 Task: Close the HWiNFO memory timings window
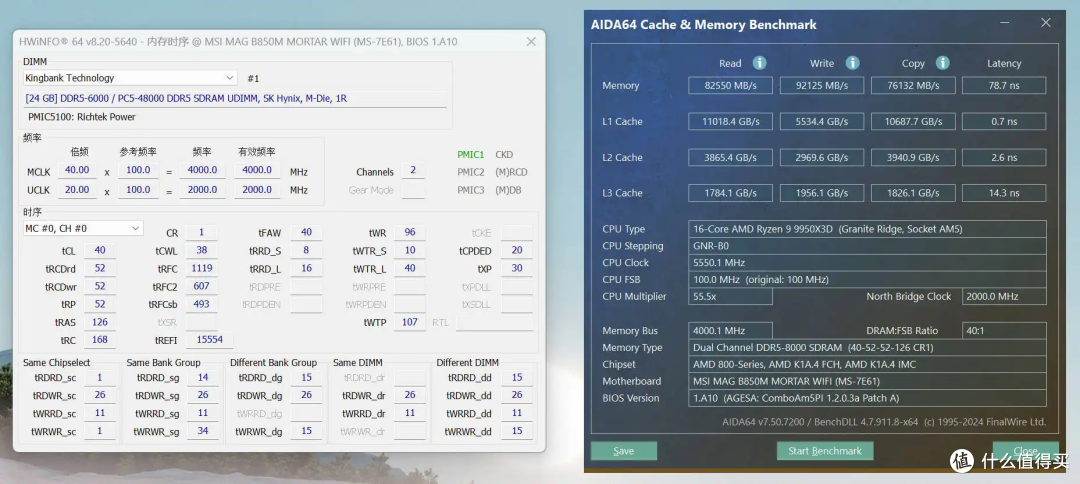[x=531, y=41]
